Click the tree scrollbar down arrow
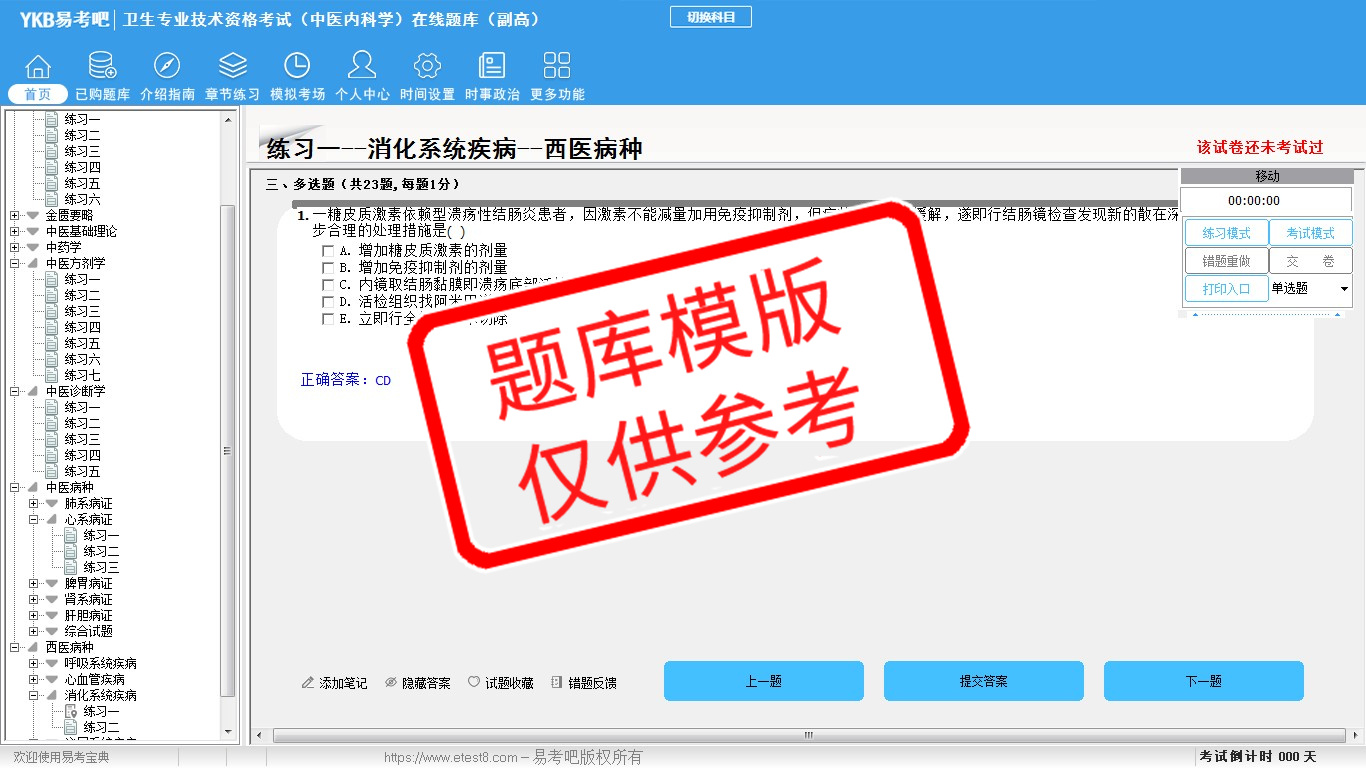 point(228,733)
